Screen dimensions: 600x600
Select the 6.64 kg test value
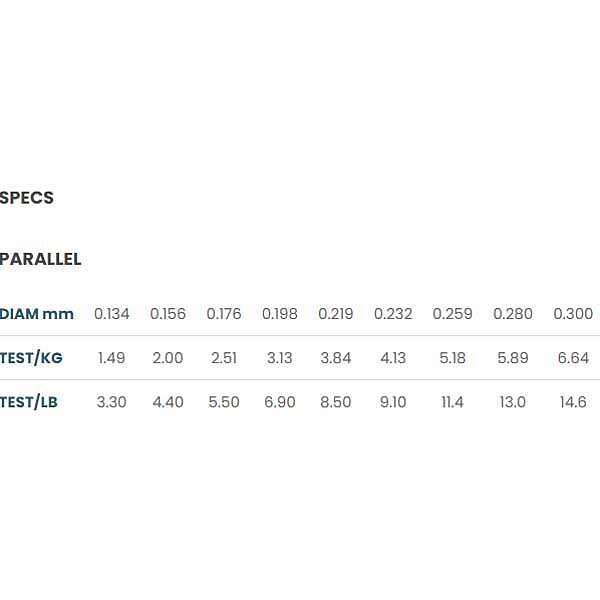pyautogui.click(x=573, y=358)
